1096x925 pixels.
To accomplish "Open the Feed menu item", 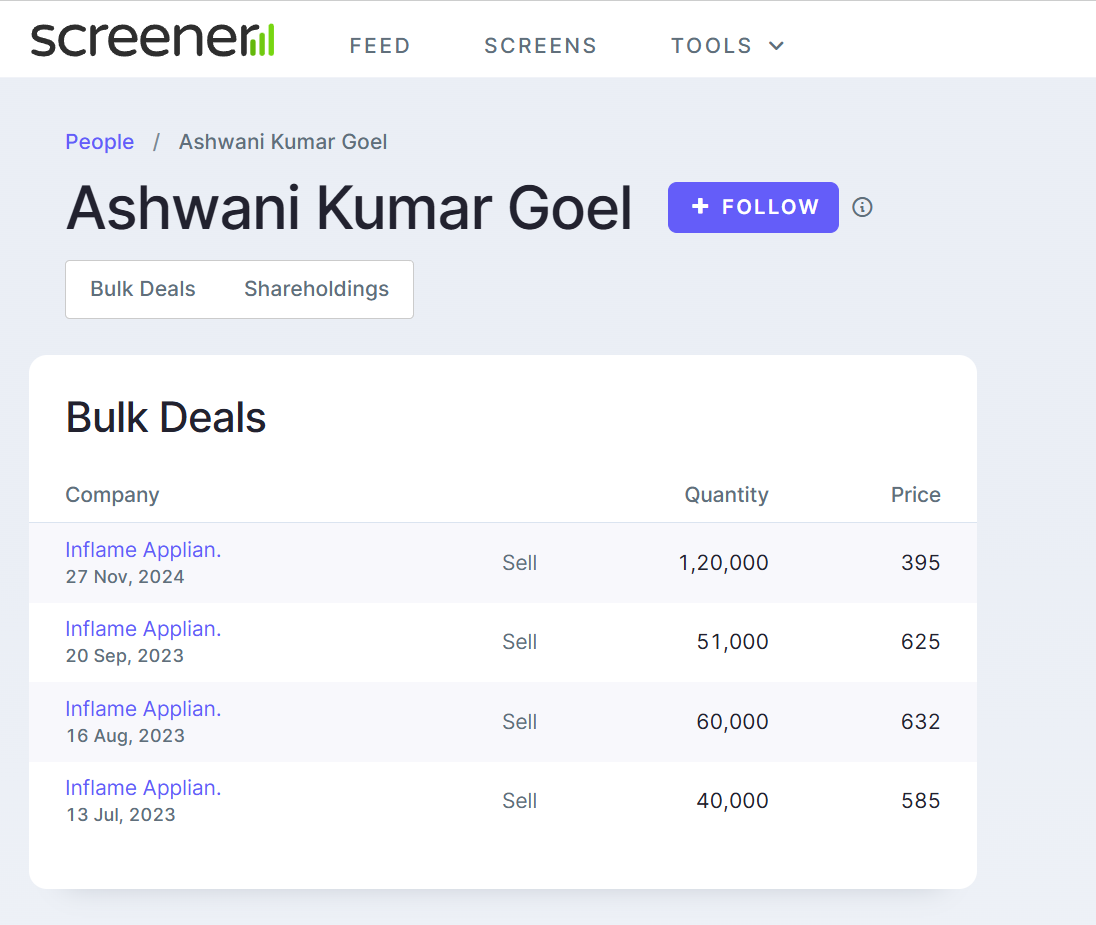I will click(x=380, y=46).
